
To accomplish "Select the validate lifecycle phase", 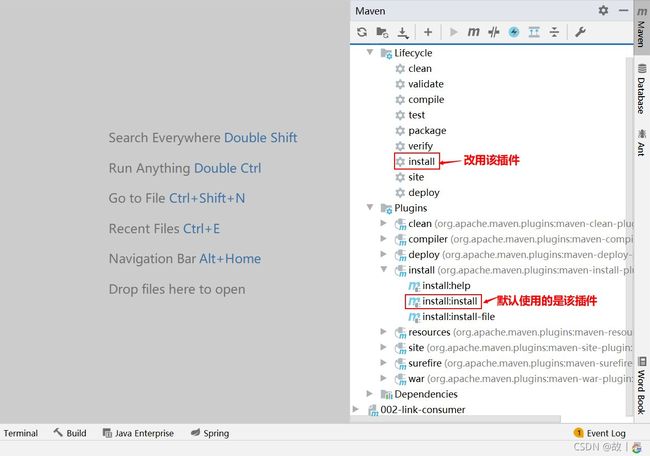I will click(426, 84).
